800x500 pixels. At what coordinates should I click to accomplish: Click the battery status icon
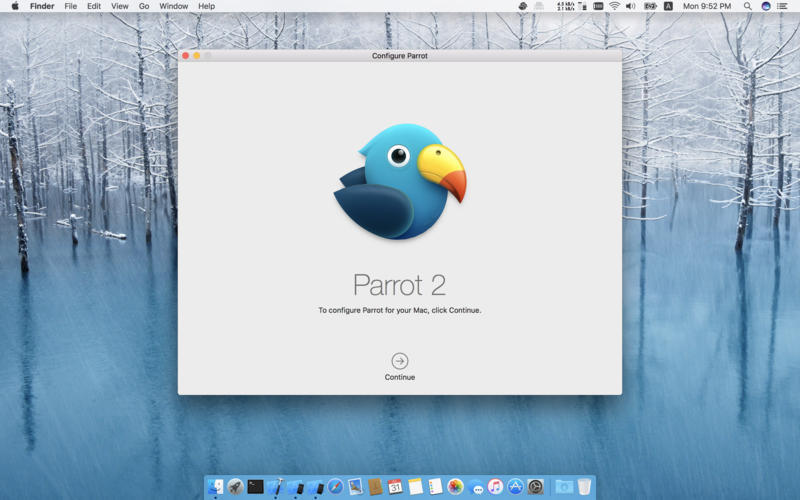650,6
